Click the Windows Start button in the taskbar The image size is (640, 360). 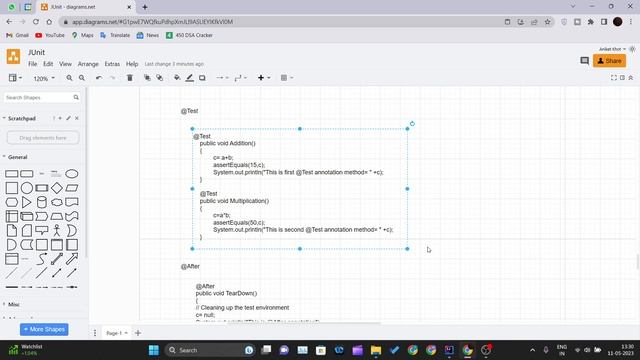(154, 350)
